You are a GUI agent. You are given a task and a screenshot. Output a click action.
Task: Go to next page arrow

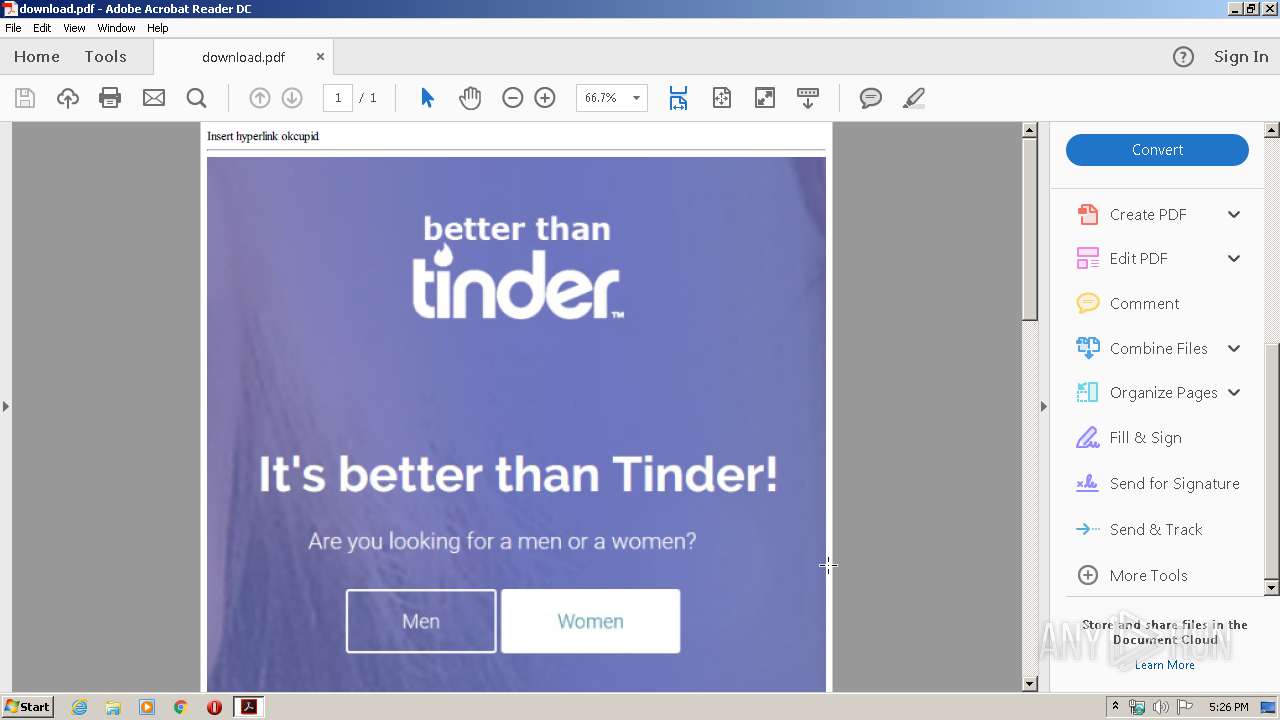pos(292,98)
